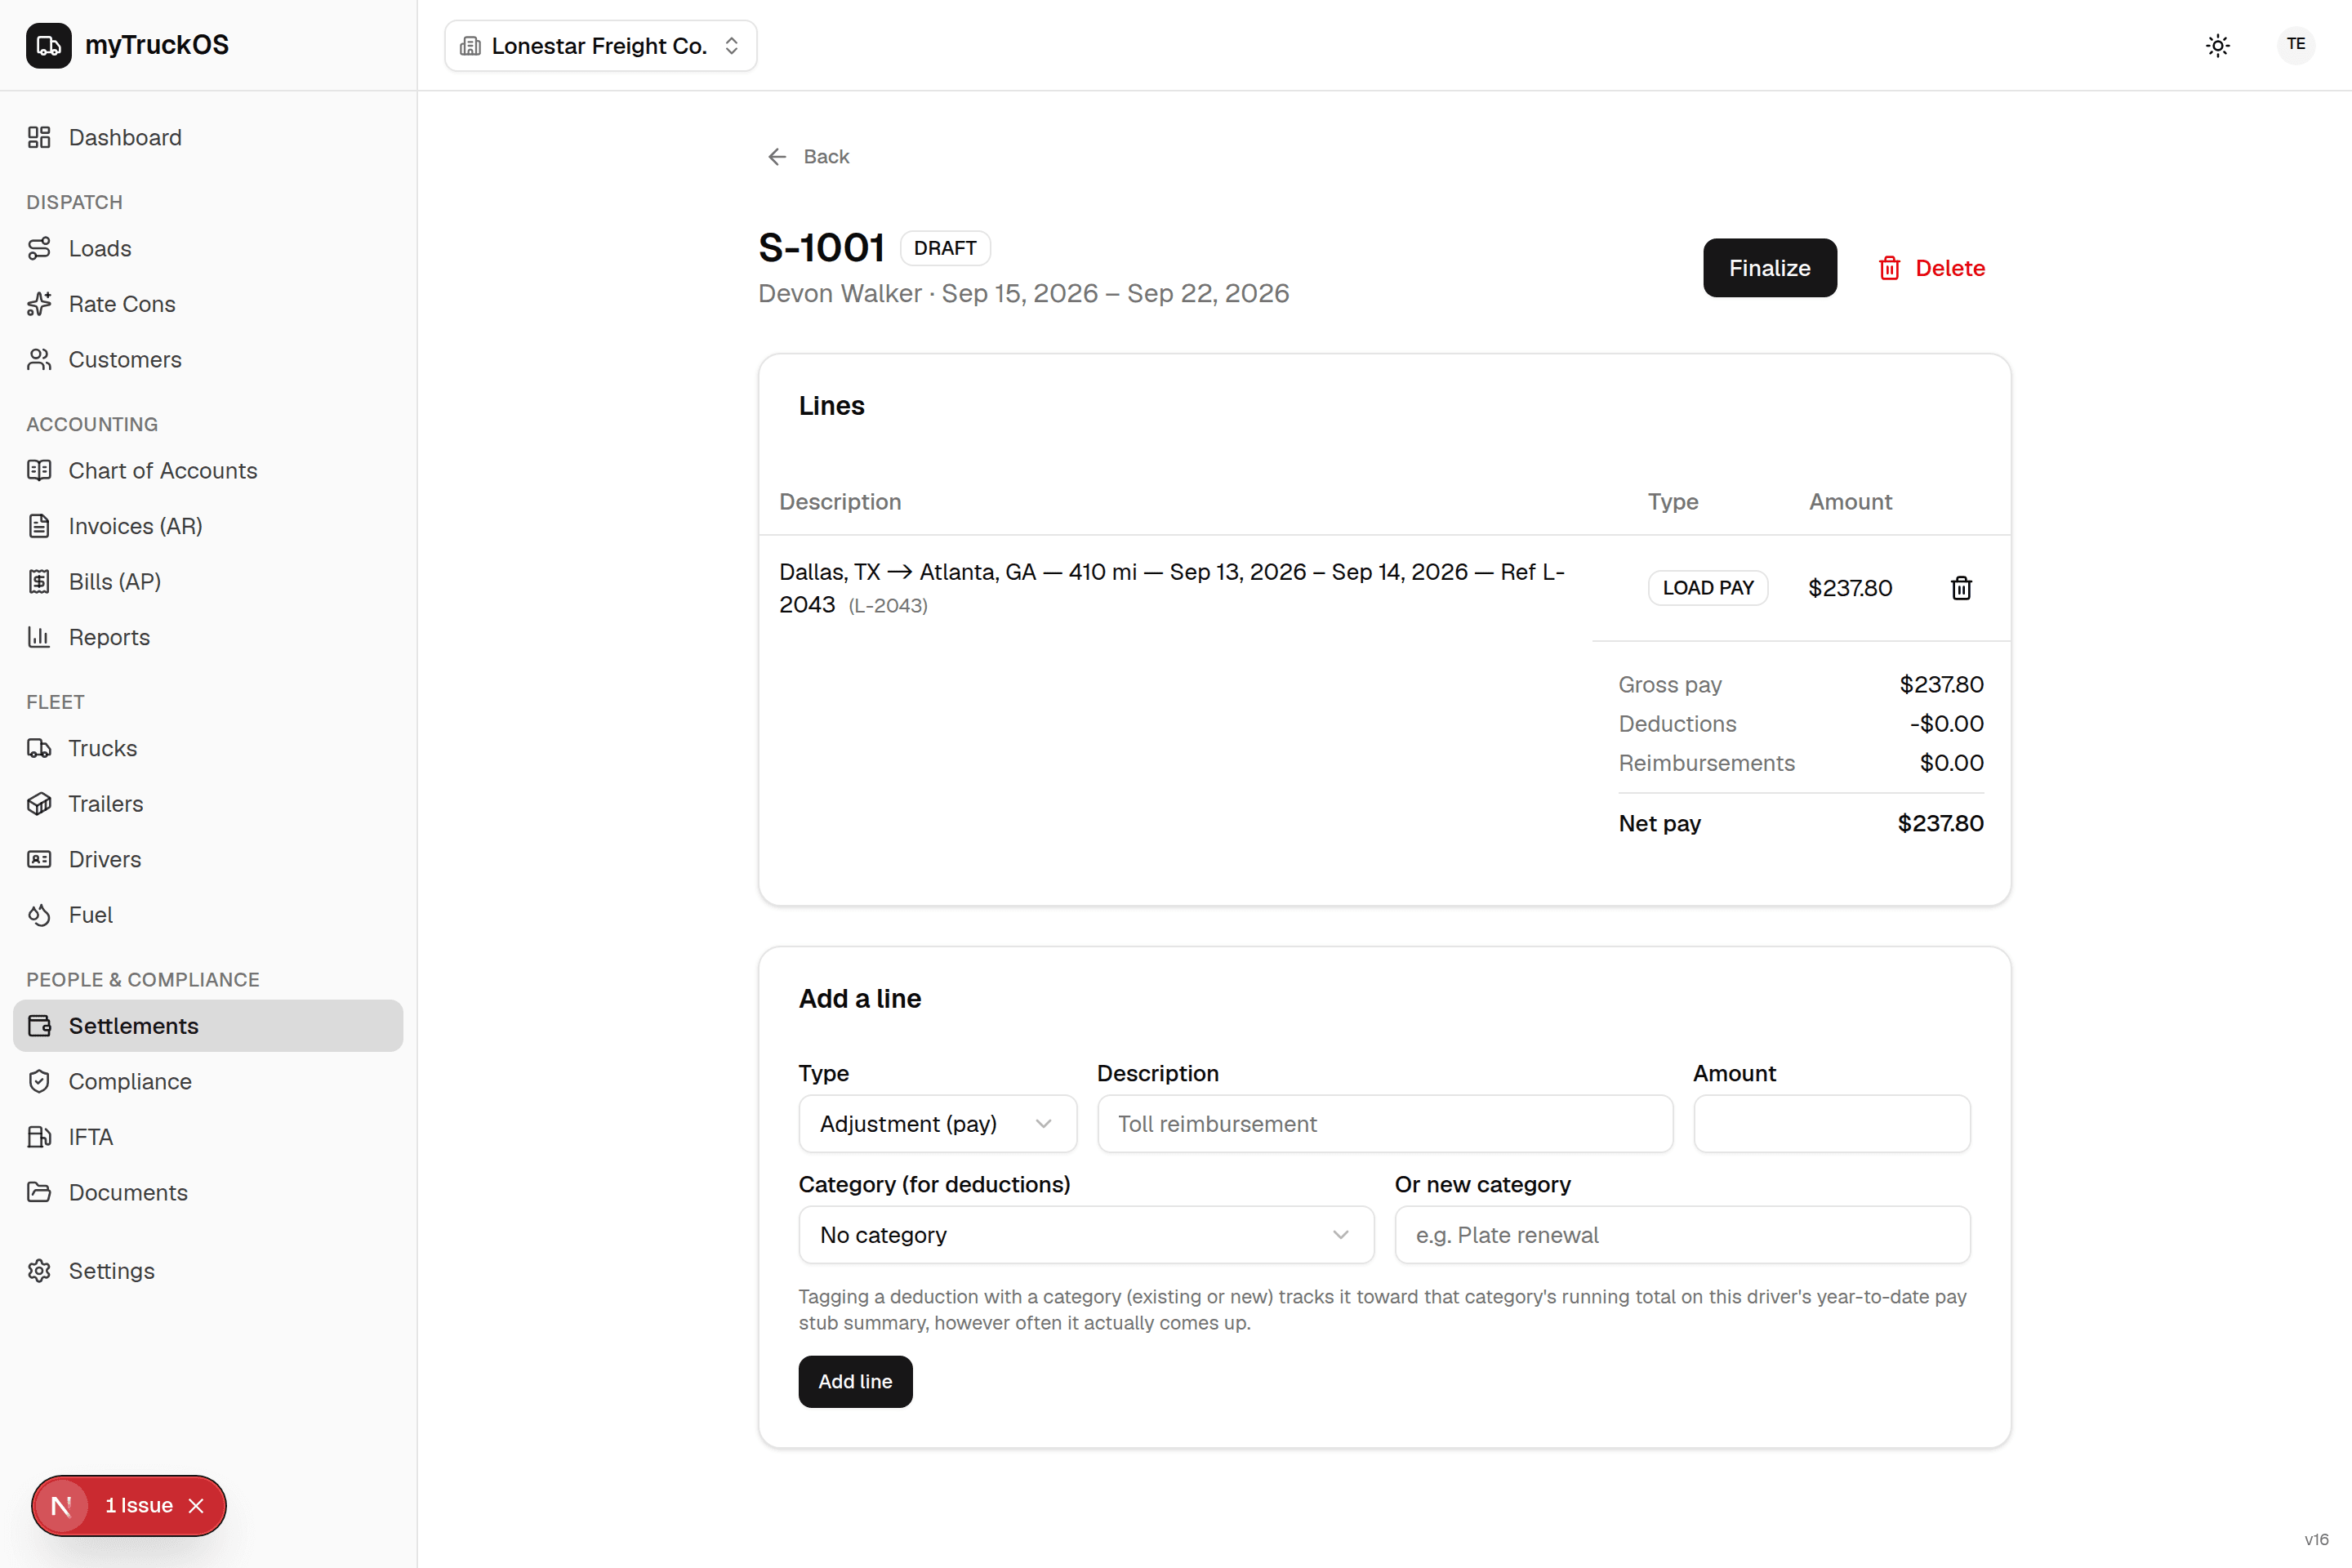Go back using the Back link
2352x1568 pixels.
tap(808, 156)
